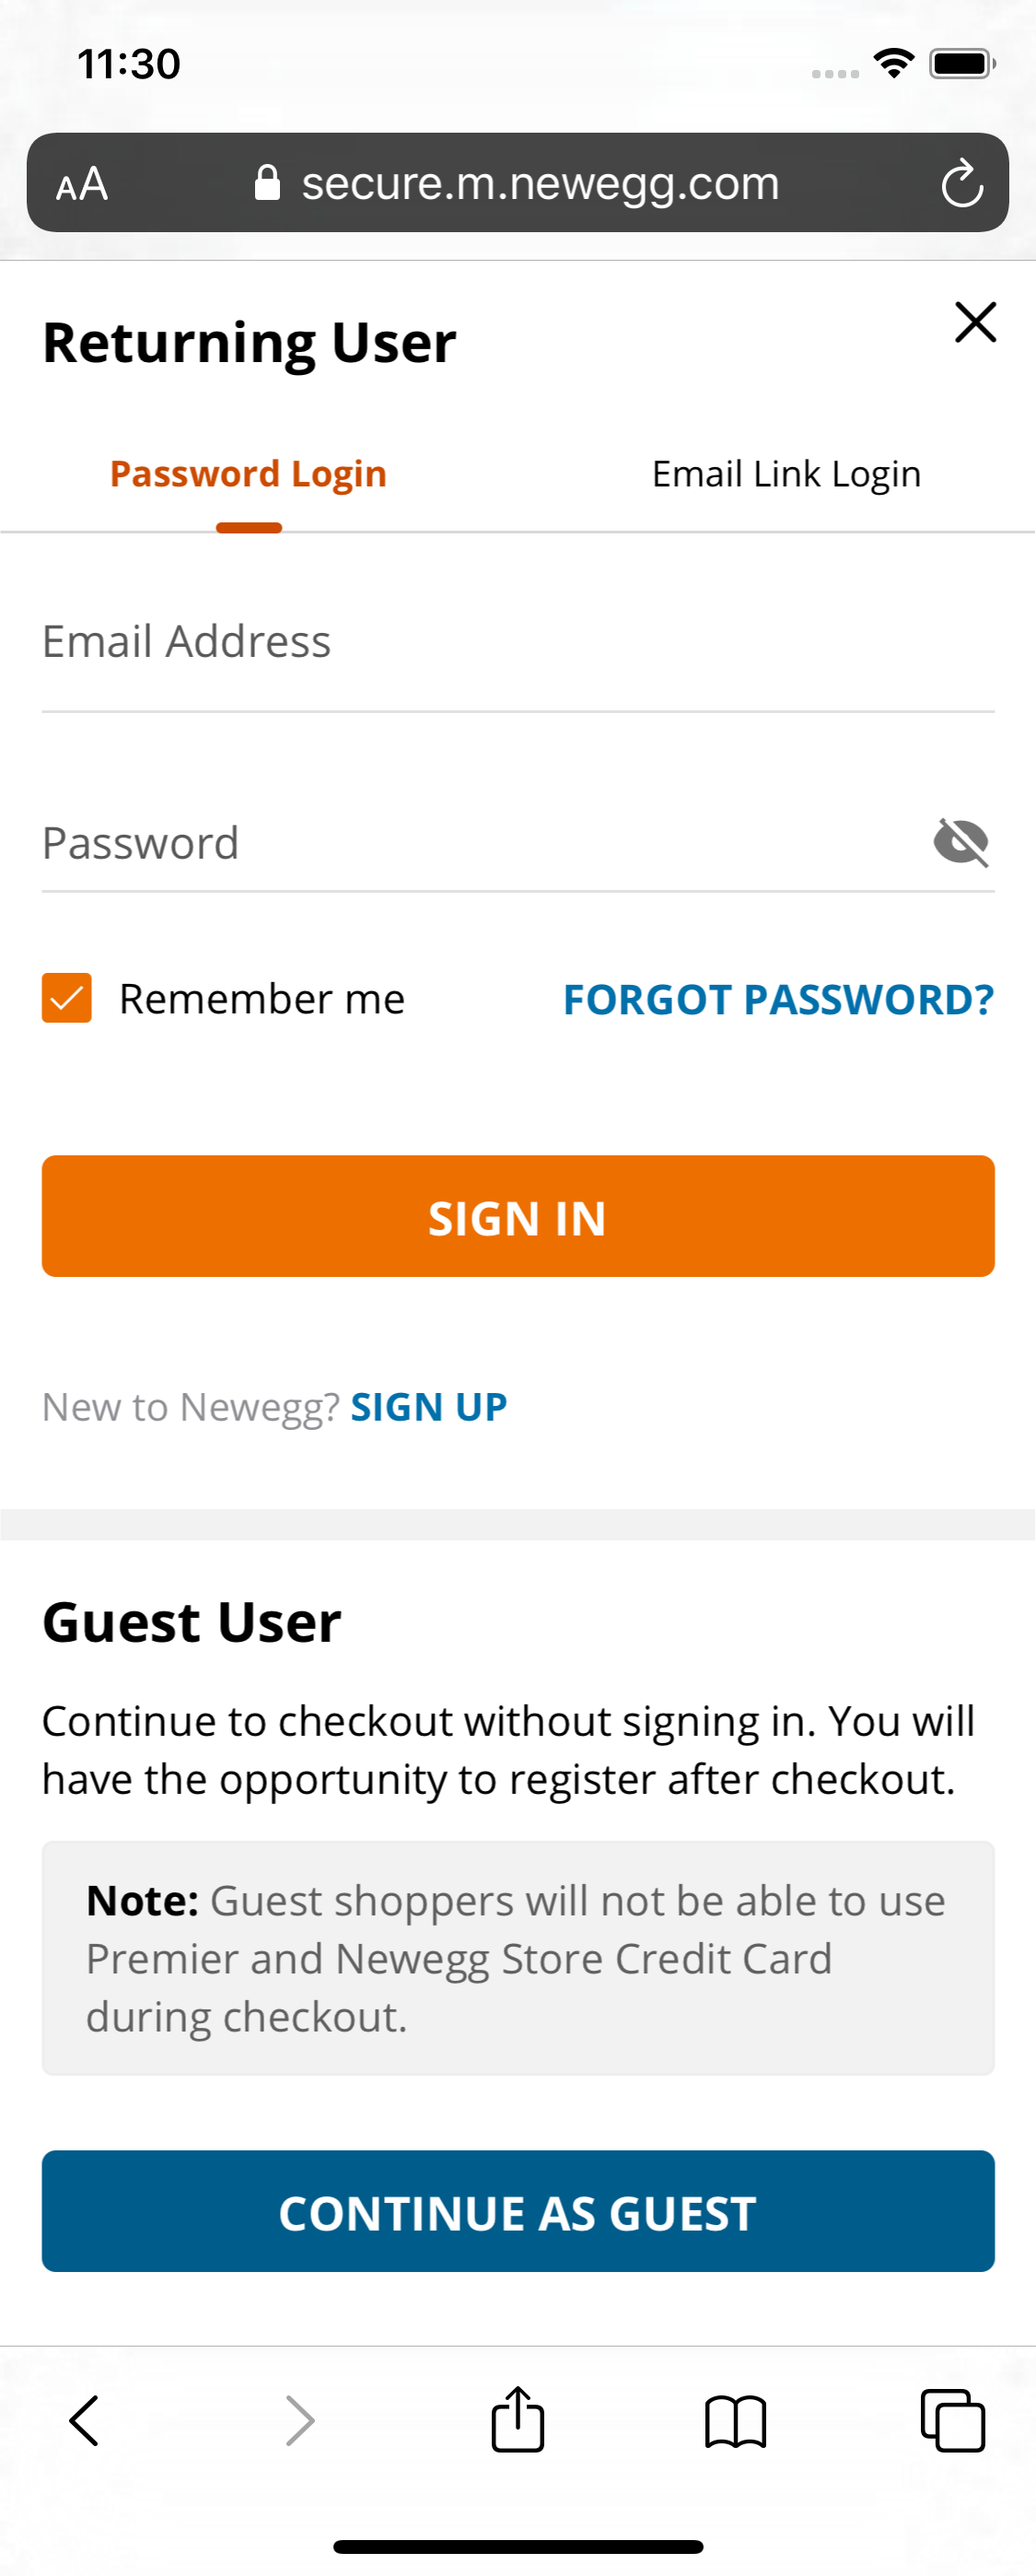Uncheck the Remember me checkbox
Screen dimensions: 1036x2576
click(65, 997)
